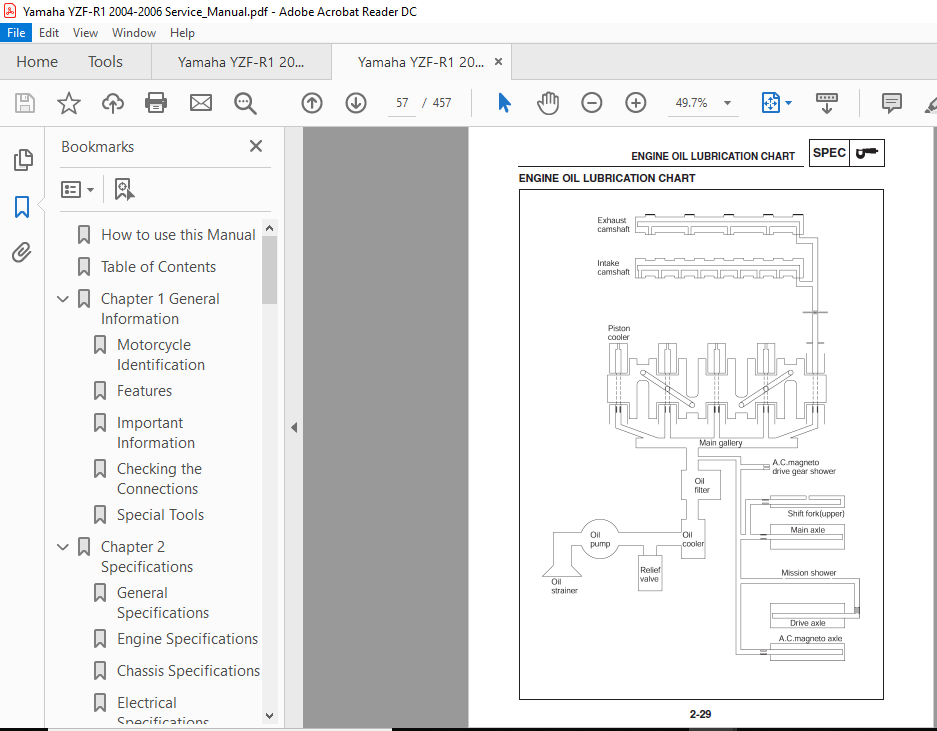Screen dimensions: 937x731
Task: Open How to use this Manual bookmark
Action: tap(178, 235)
